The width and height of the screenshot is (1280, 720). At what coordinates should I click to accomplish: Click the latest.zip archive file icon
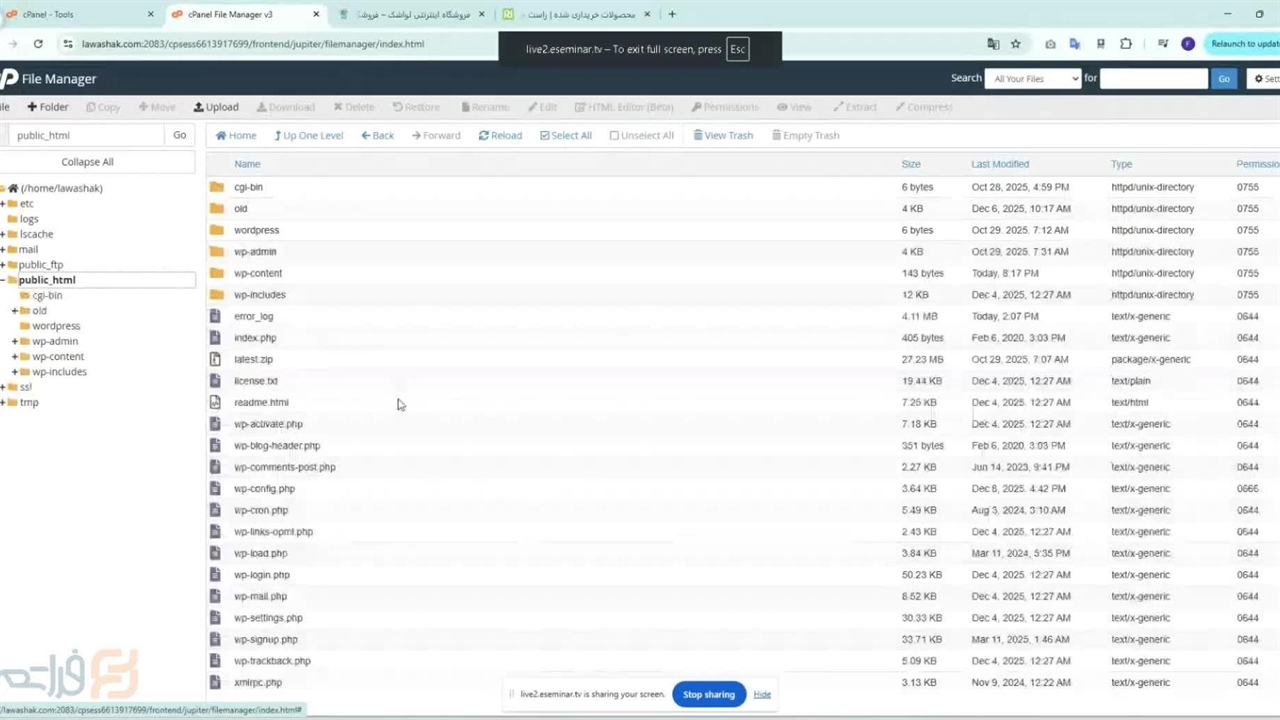[x=215, y=359]
